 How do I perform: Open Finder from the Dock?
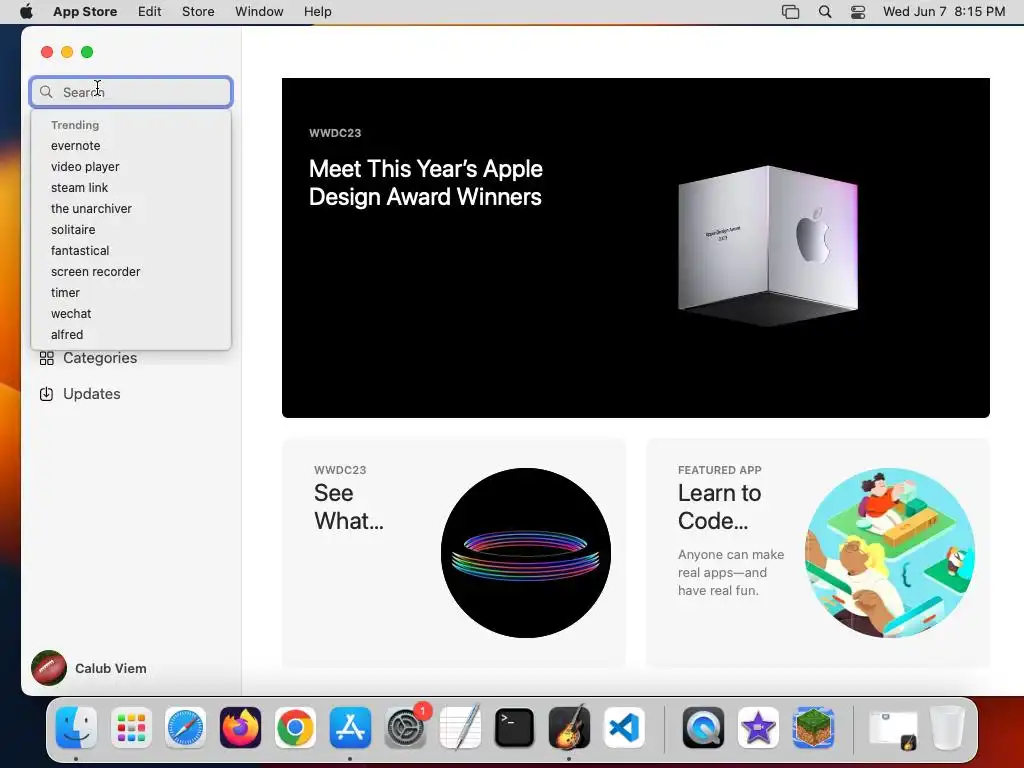(x=76, y=728)
